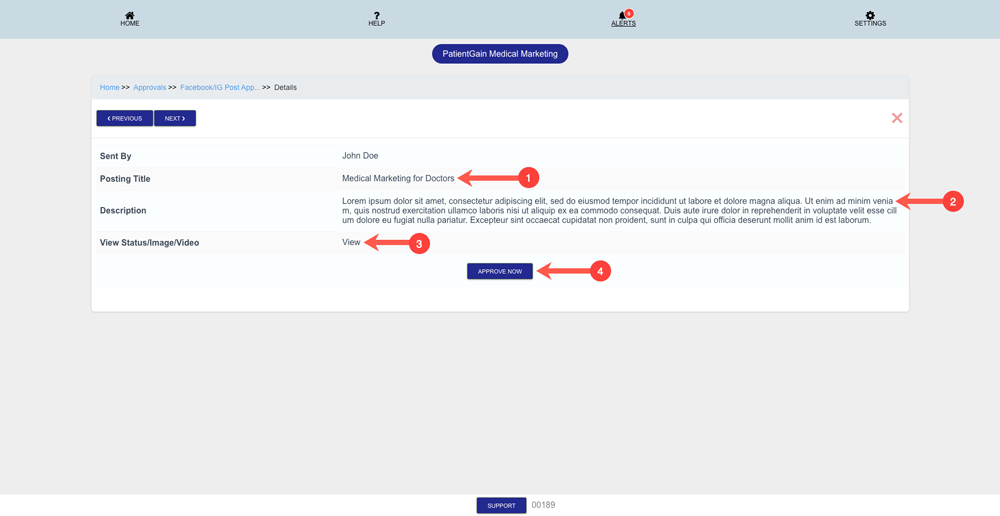Click the Lorem ipsum description text
Image resolution: width=1000 pixels, height=516 pixels.
[620, 210]
